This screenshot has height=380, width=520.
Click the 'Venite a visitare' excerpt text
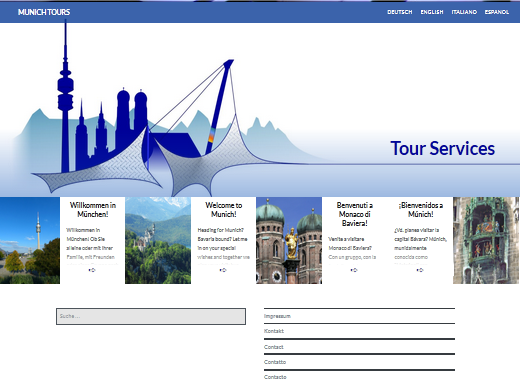[352, 251]
